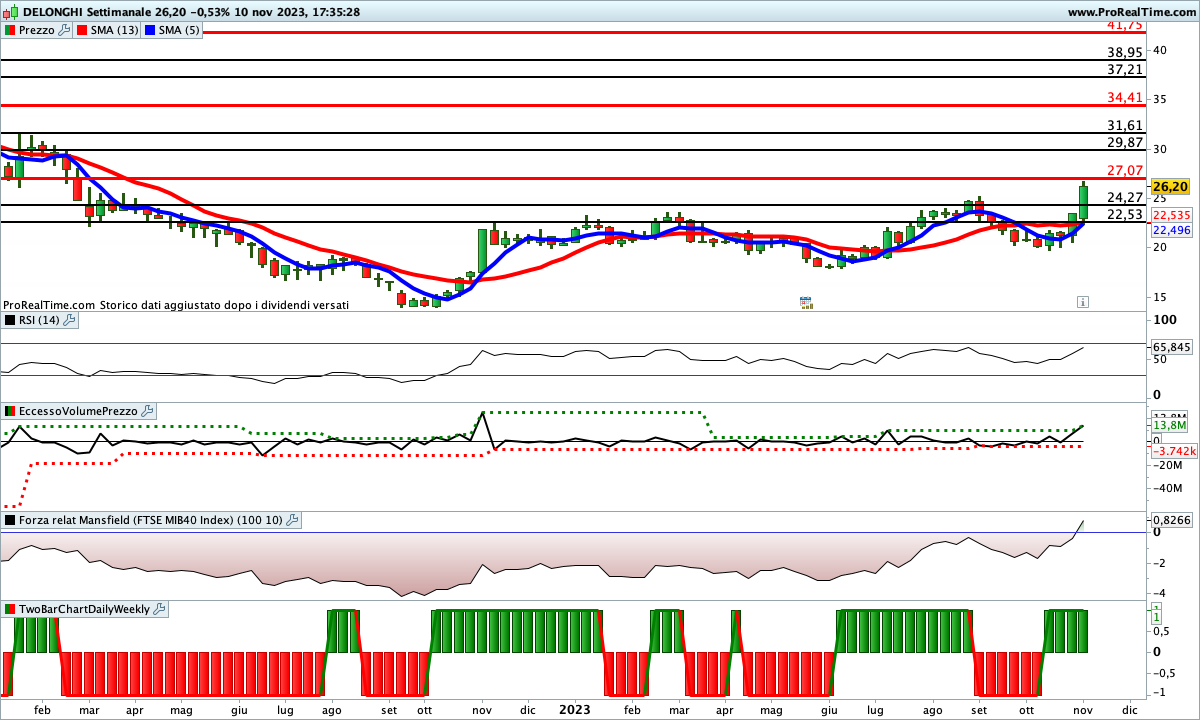This screenshot has height=720, width=1200.
Task: Click the 37,21 price level label
Action: (x=1125, y=70)
